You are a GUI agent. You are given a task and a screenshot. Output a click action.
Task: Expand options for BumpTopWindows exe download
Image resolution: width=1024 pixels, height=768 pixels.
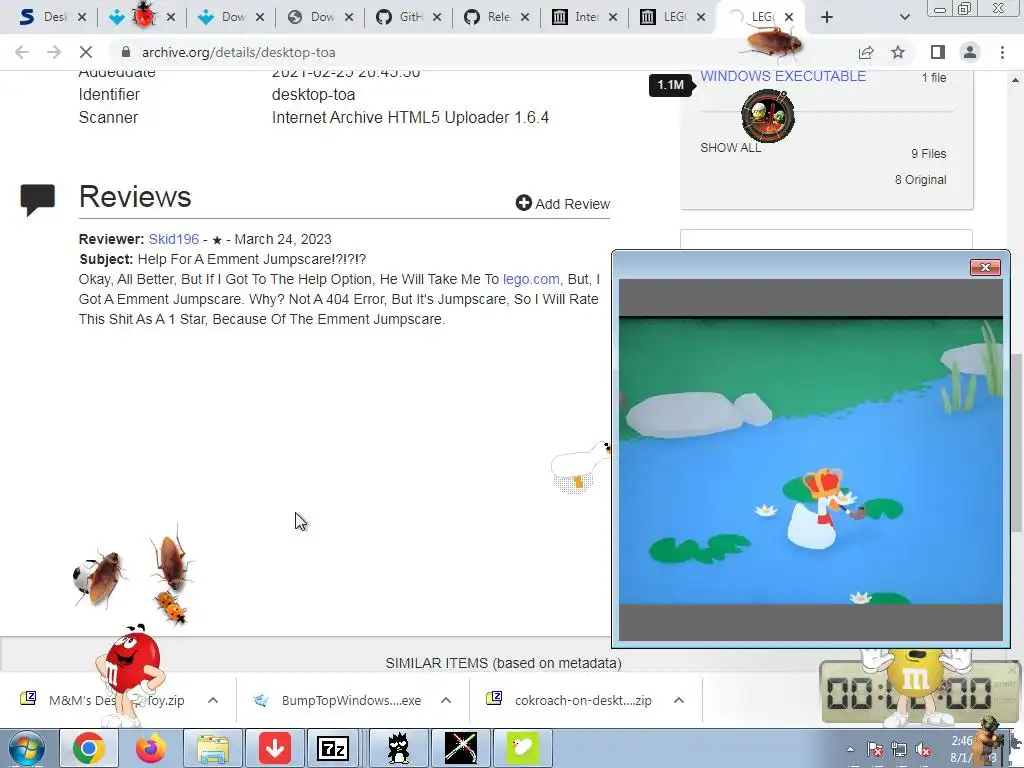(x=446, y=700)
